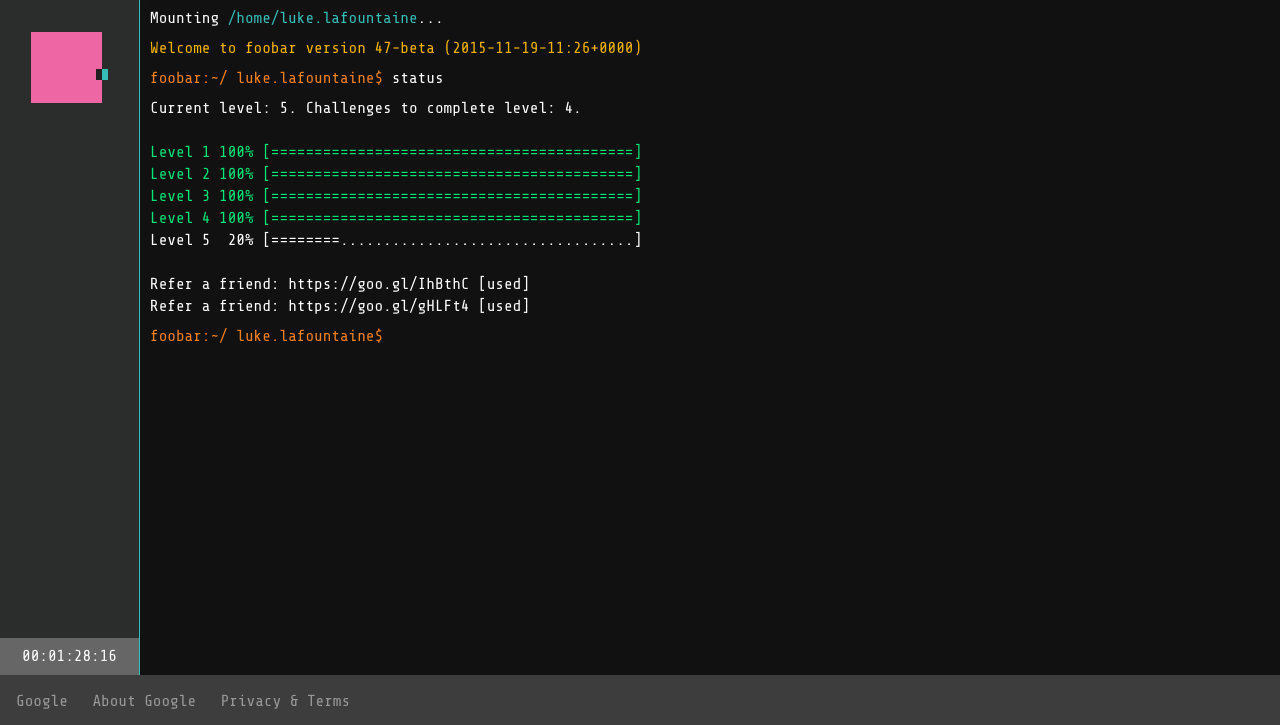Click the Level 4 progress bar
1280x725 pixels.
pos(451,218)
